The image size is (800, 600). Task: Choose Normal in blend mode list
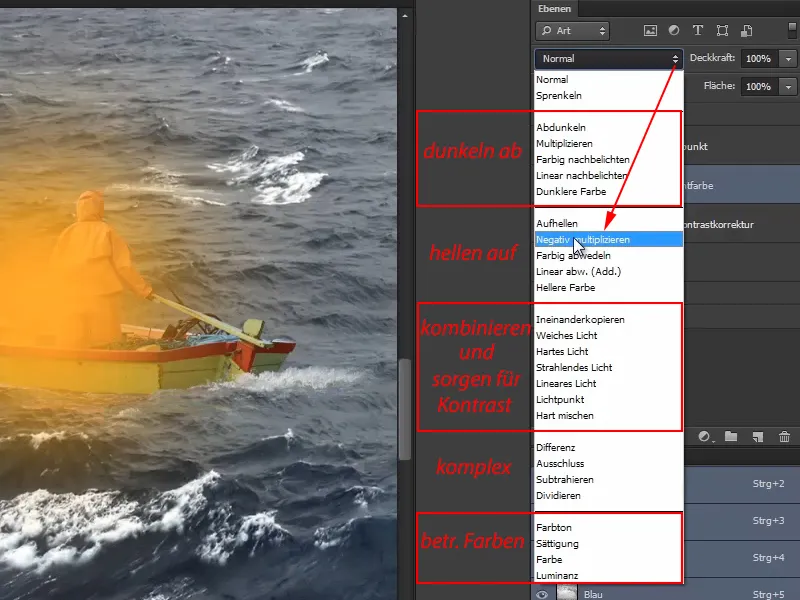pyautogui.click(x=609, y=80)
